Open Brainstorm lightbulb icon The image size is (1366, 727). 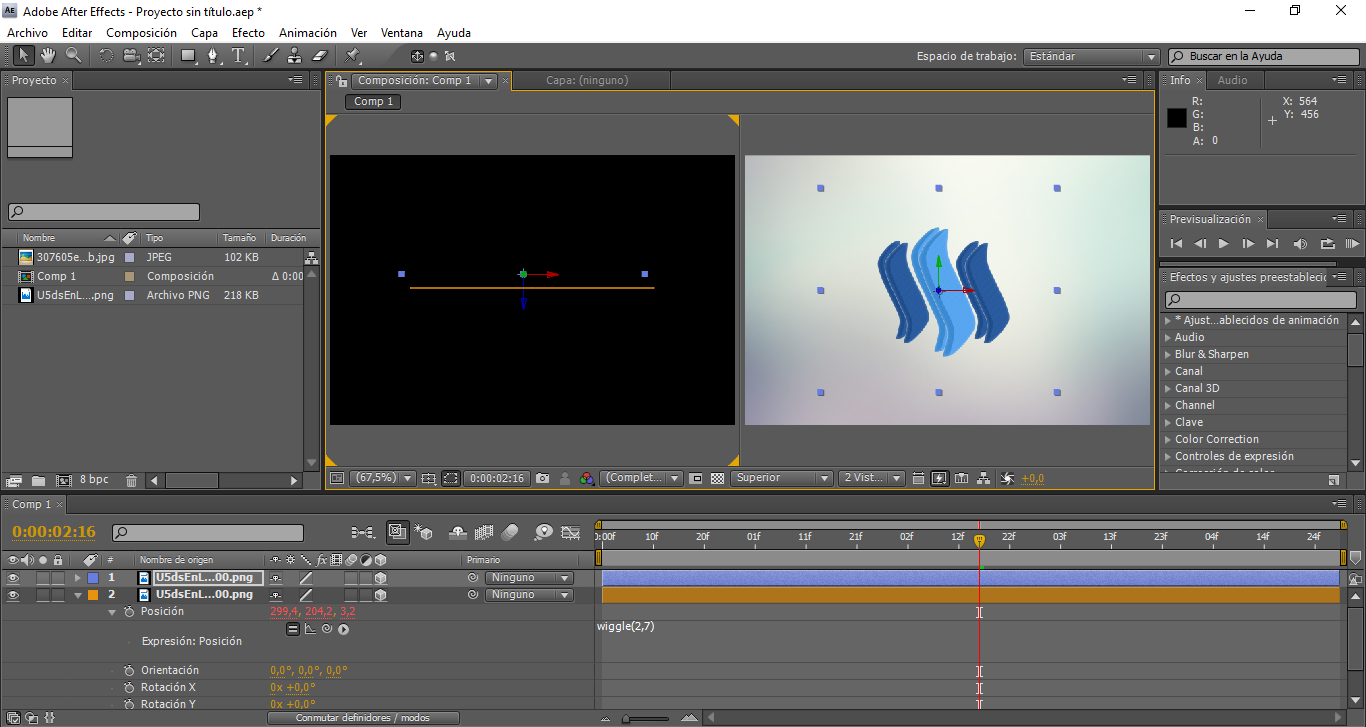tap(544, 532)
